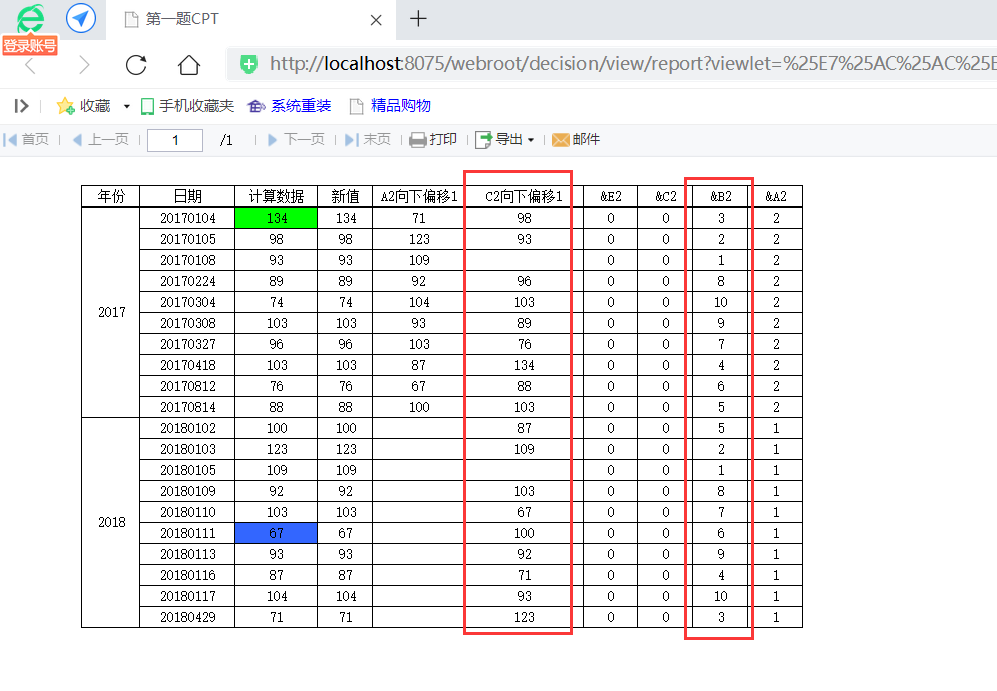Click date cell 20170814
This screenshot has height=691, width=997.
[x=187, y=407]
